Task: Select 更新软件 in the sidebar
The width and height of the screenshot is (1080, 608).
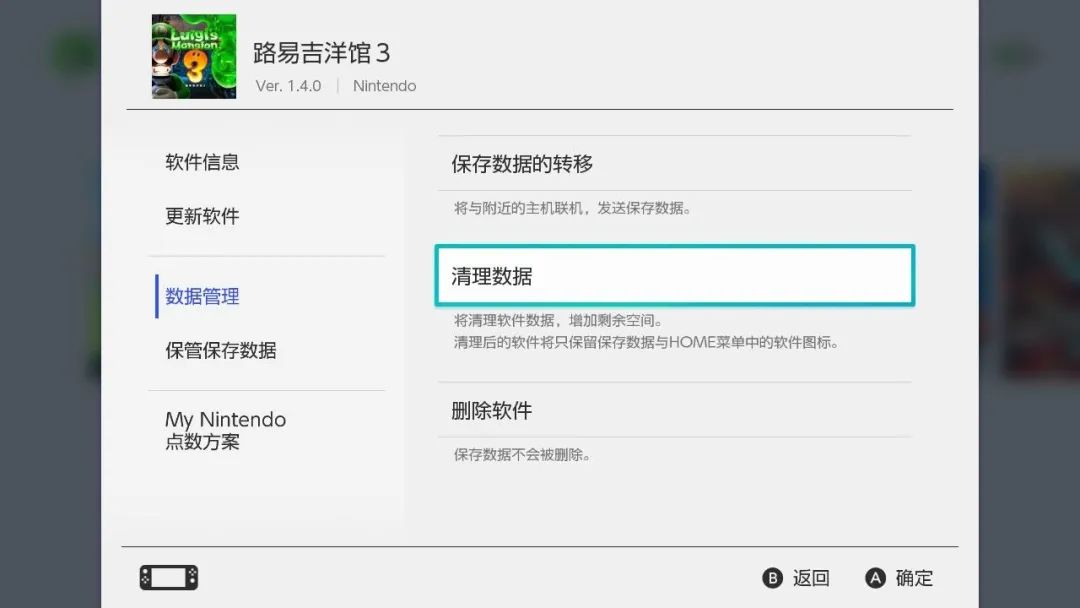Action: click(x=202, y=216)
